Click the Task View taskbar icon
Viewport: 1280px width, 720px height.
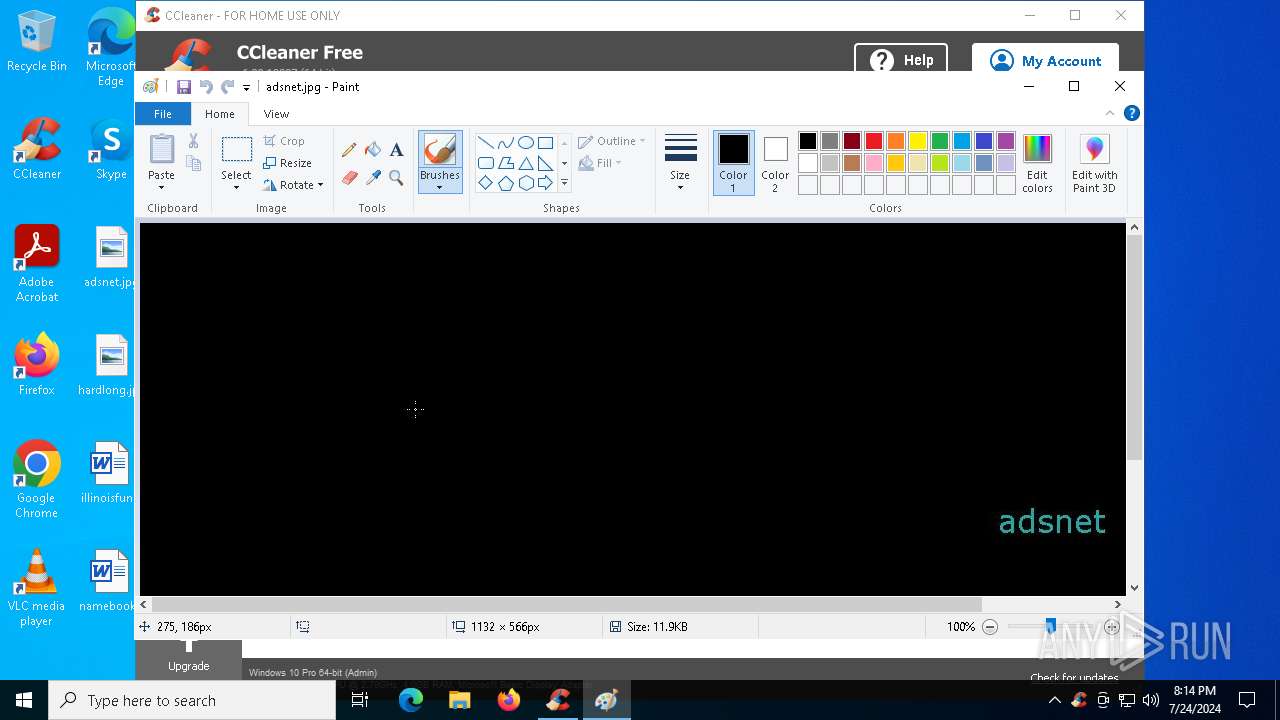pos(360,700)
